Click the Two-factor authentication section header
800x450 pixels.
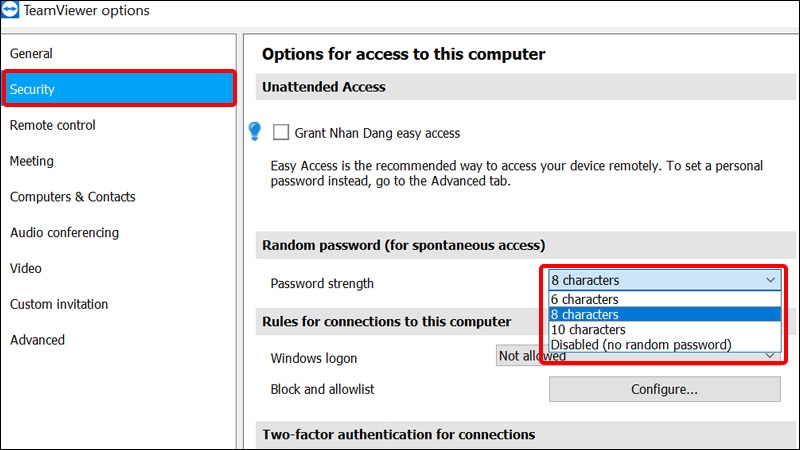click(398, 434)
